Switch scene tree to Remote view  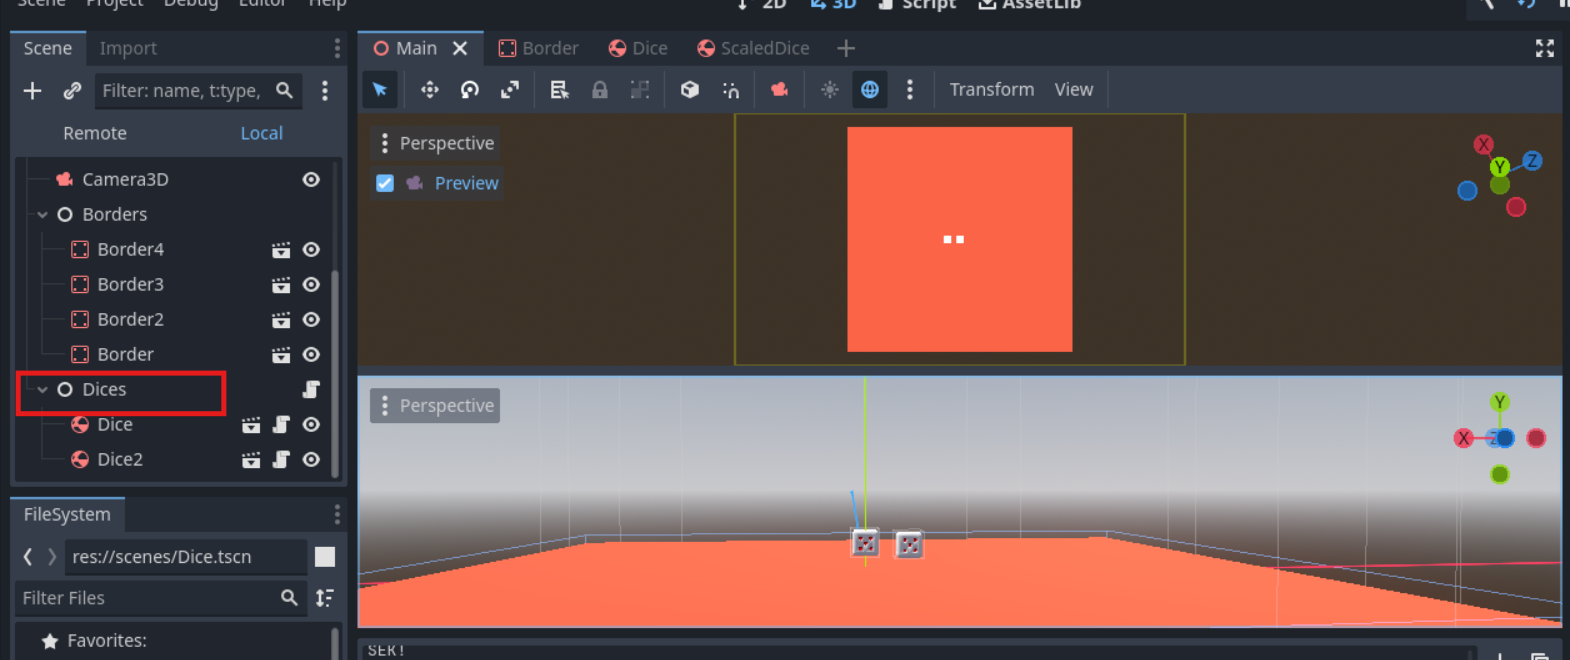95,133
